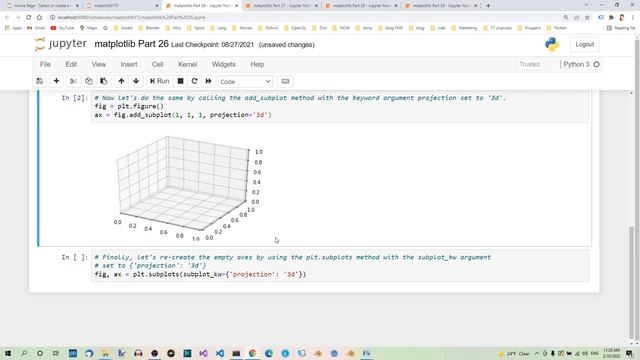The width and height of the screenshot is (640, 360).
Task: Click the 3D axes plot output
Action: pyautogui.click(x=188, y=188)
